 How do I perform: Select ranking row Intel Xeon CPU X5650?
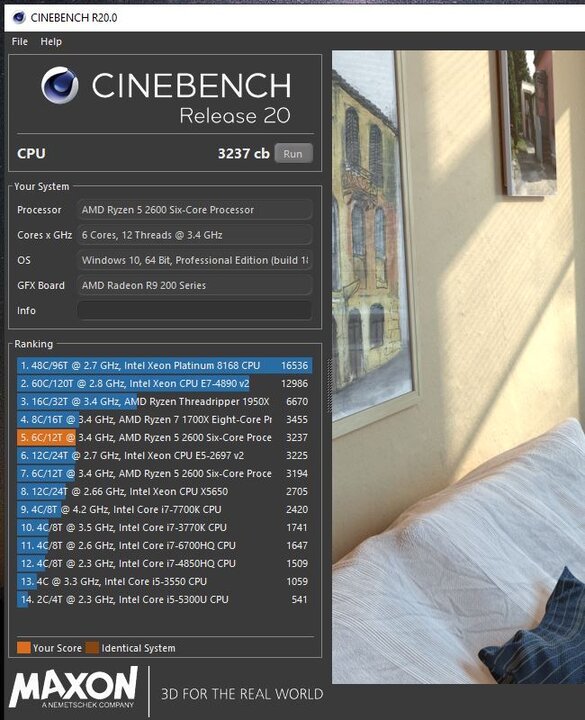(x=164, y=491)
